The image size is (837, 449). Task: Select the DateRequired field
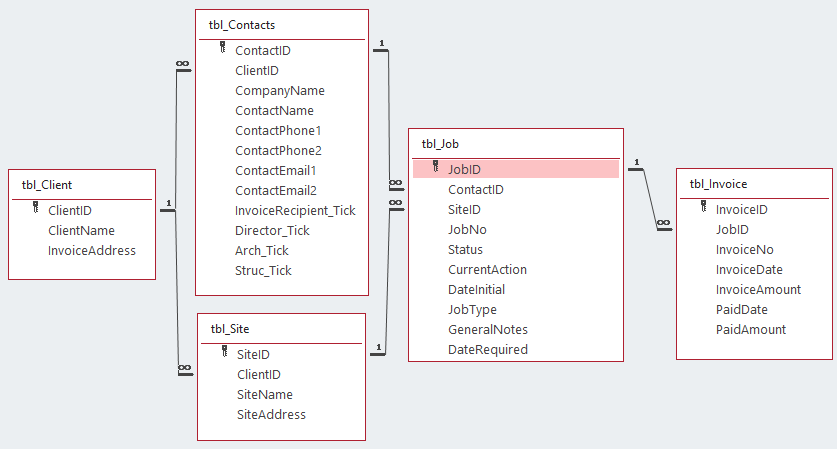pos(488,349)
